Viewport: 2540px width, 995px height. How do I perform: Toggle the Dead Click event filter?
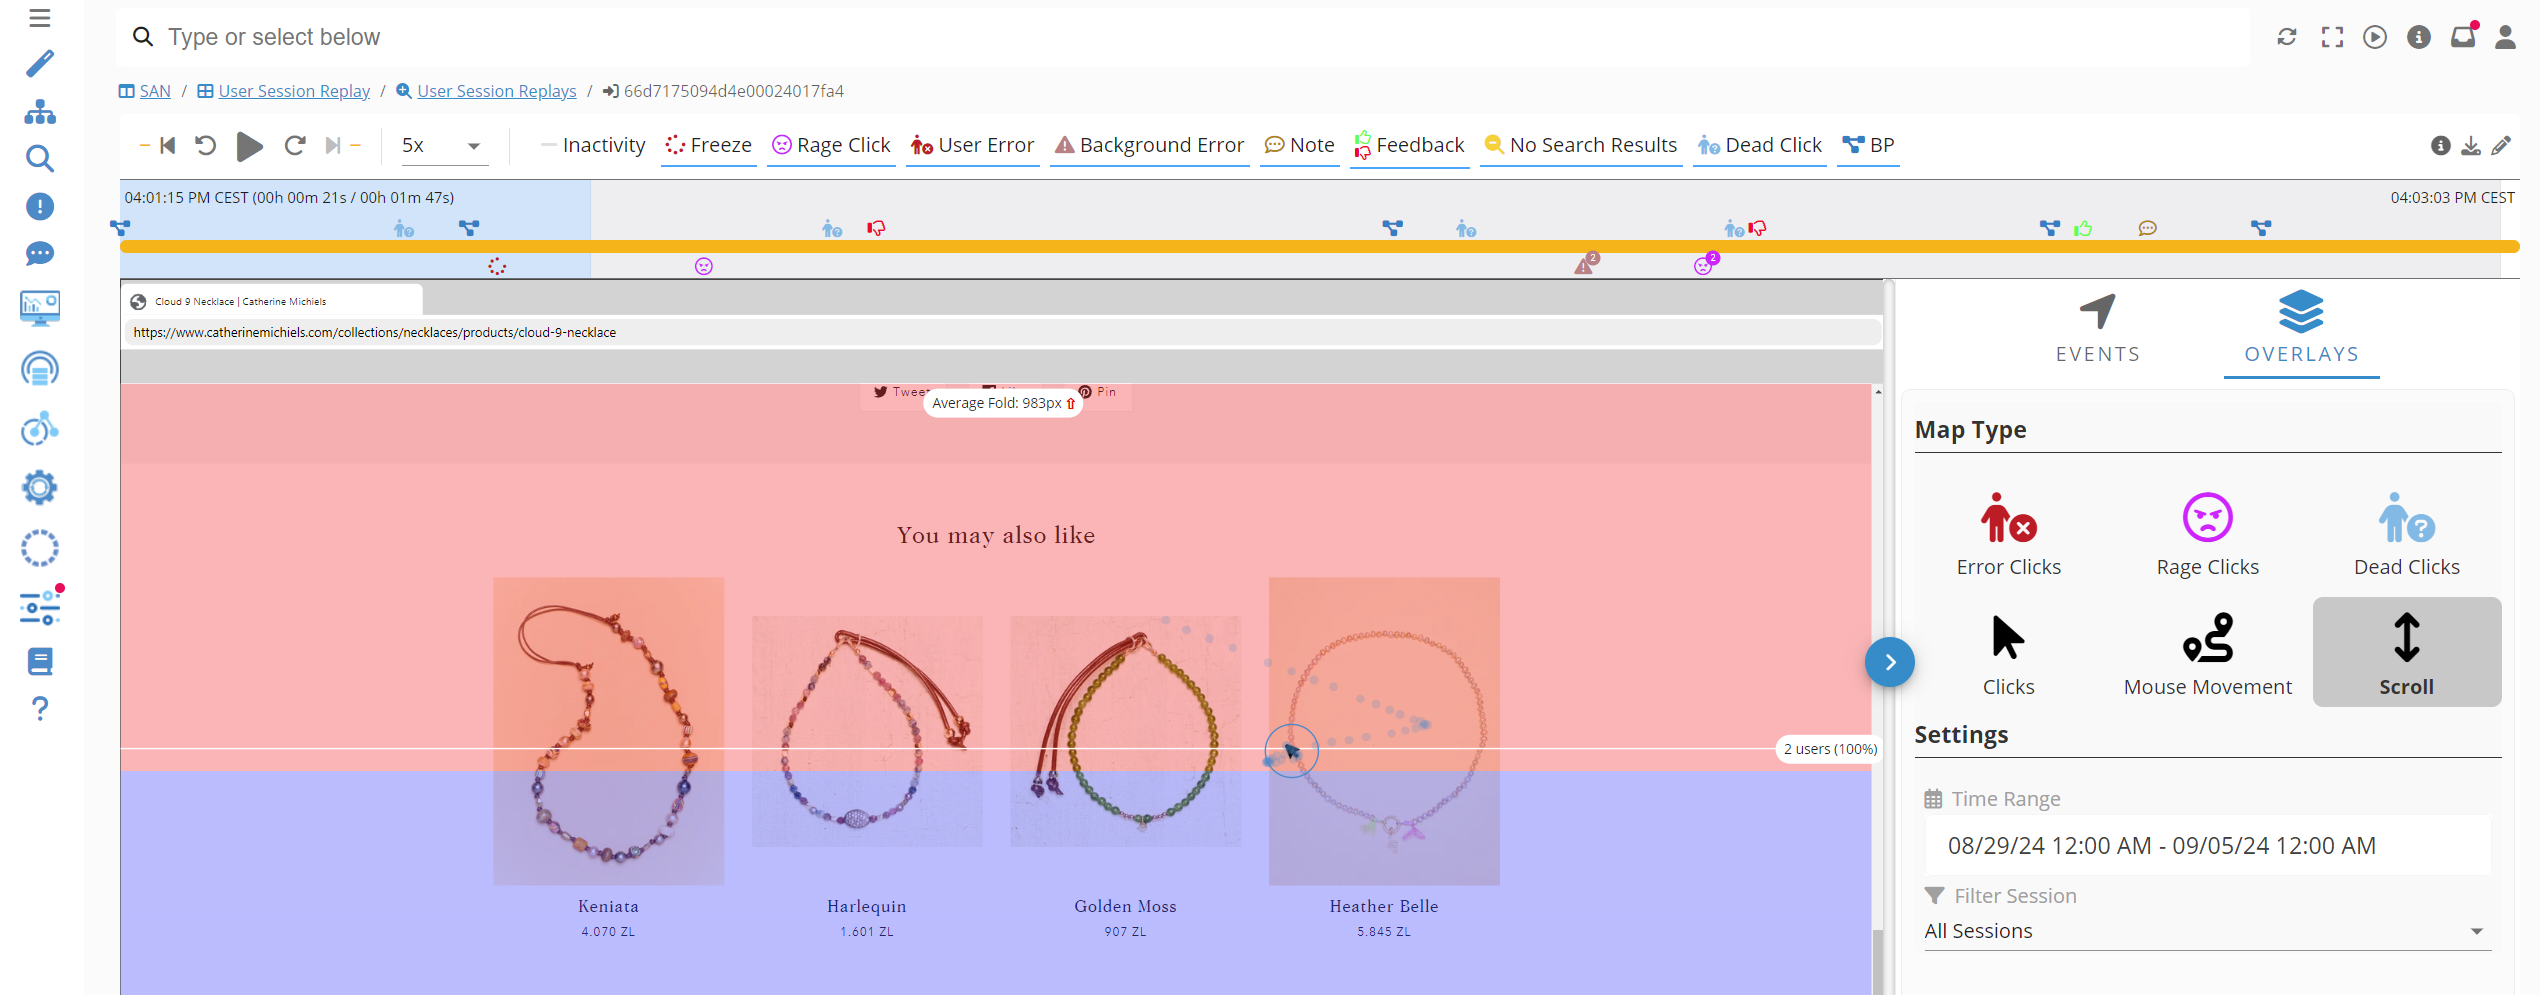point(1759,145)
